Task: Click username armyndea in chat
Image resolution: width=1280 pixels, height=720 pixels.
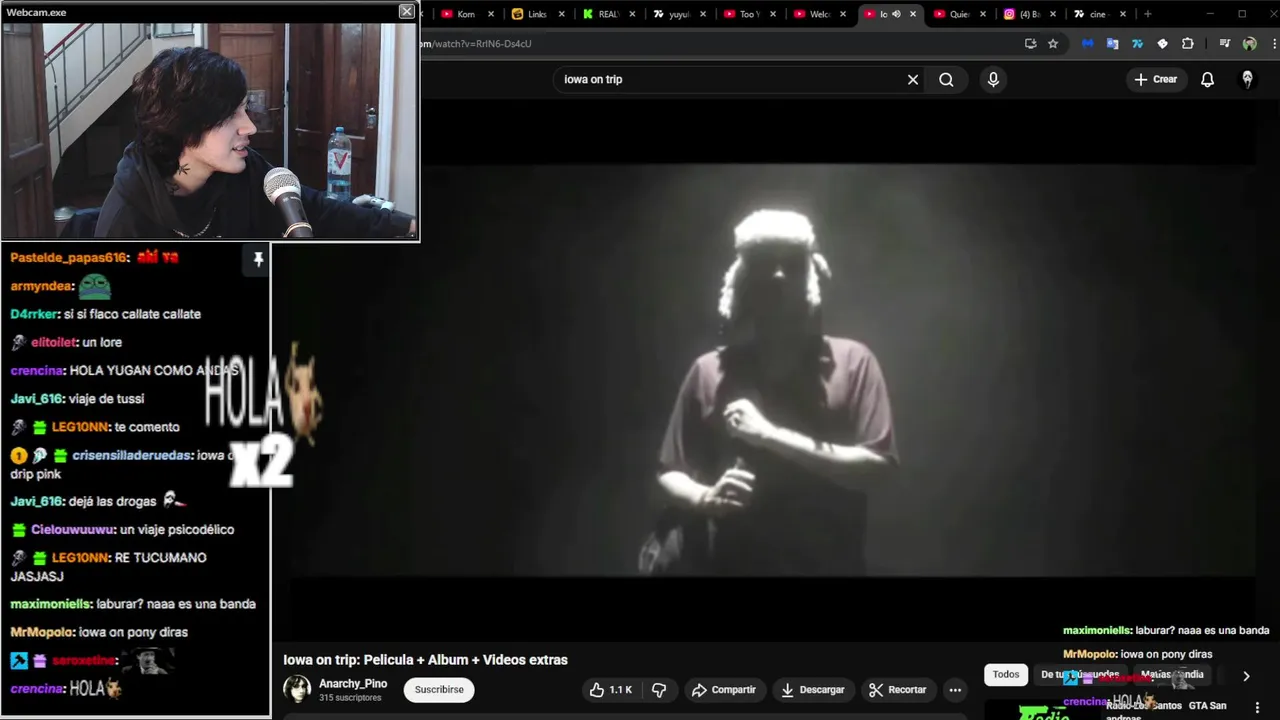Action: coord(41,286)
